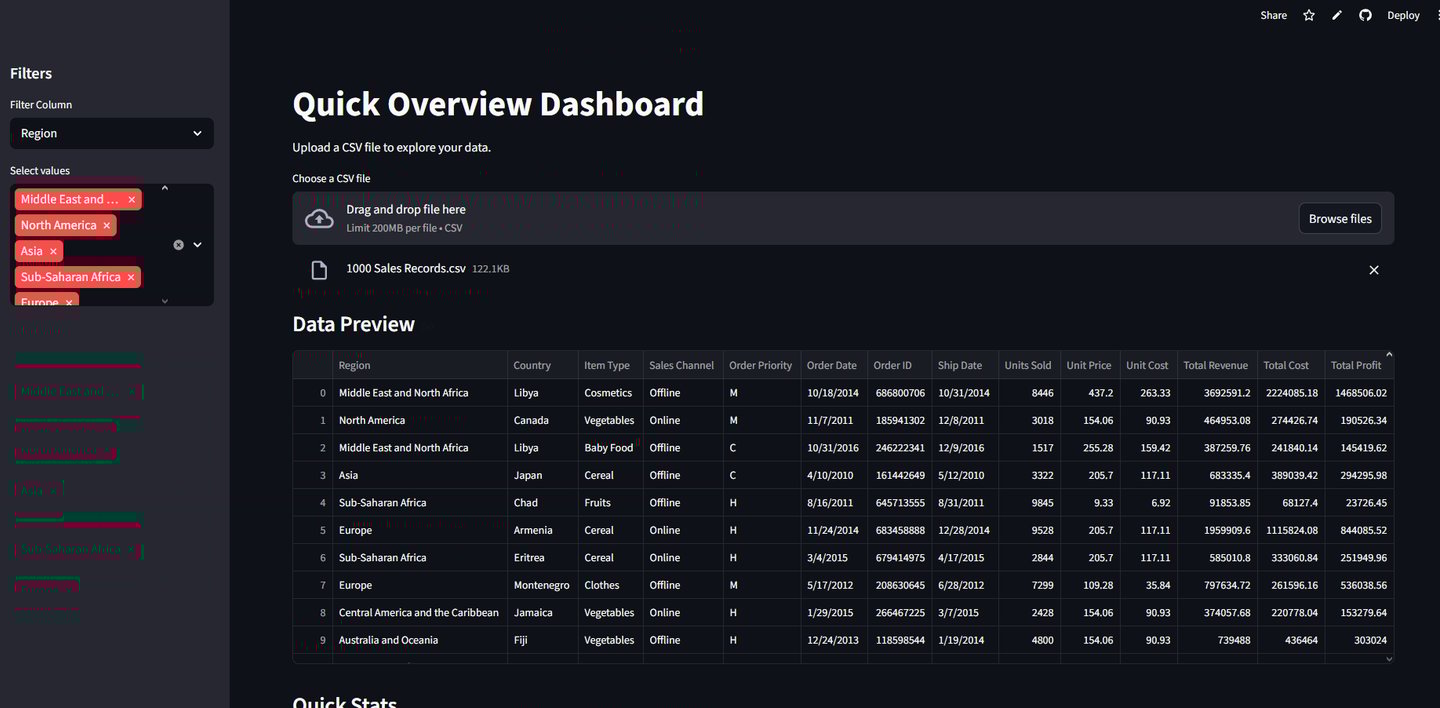
Task: Select the Cosmetics item type cell
Action: [611, 393]
